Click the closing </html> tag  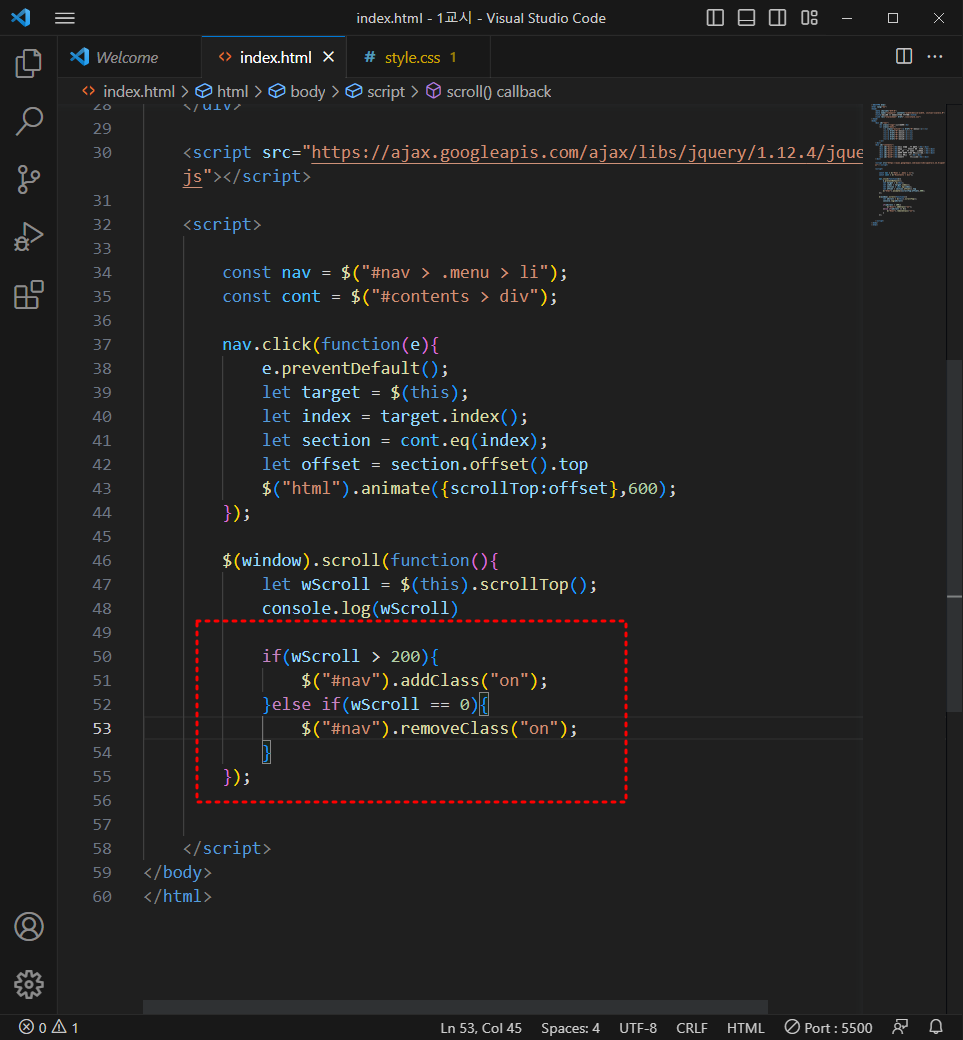(x=177, y=896)
